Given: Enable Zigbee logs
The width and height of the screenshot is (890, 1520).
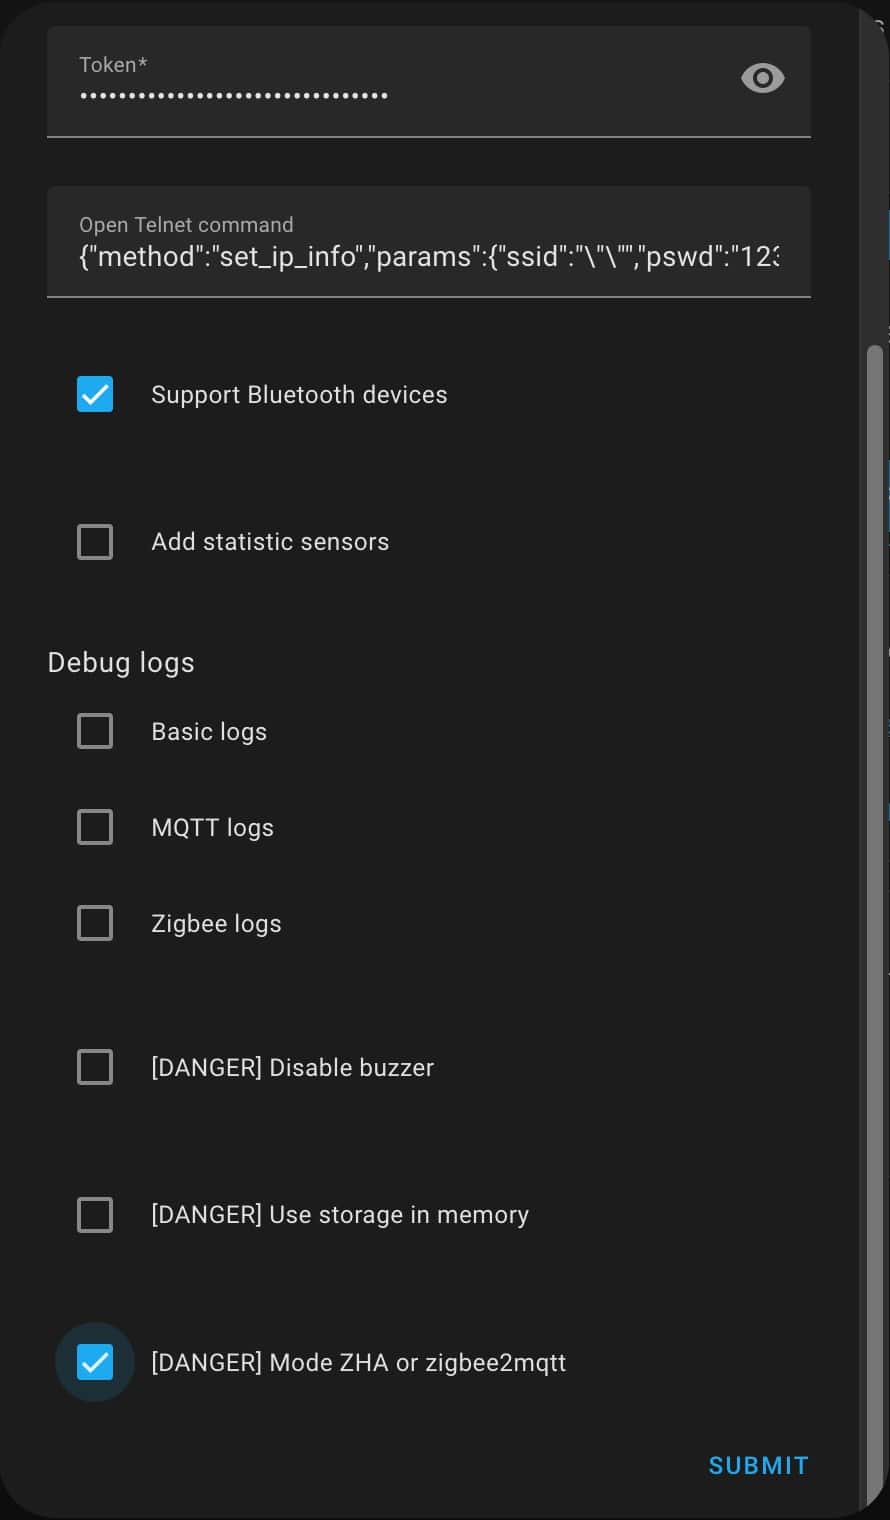Looking at the screenshot, I should click(x=95, y=923).
